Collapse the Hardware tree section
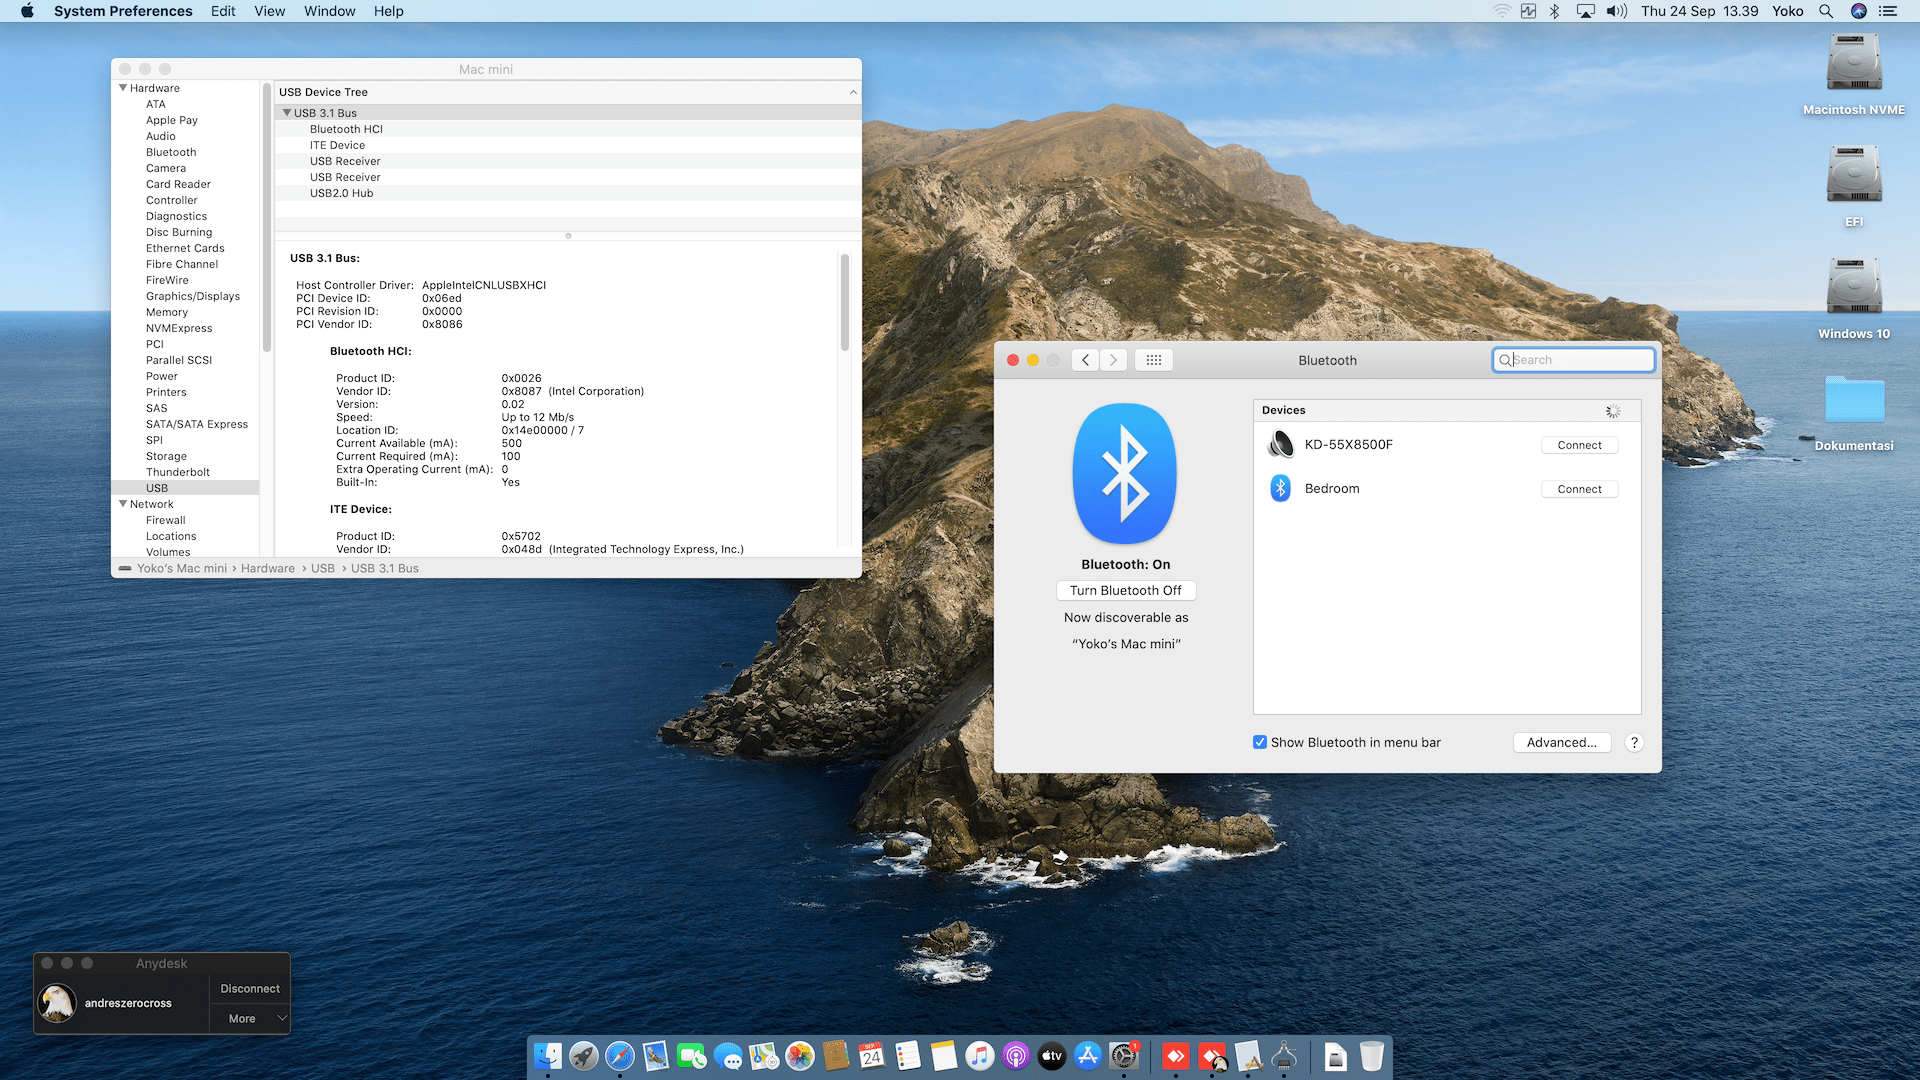 123,88
